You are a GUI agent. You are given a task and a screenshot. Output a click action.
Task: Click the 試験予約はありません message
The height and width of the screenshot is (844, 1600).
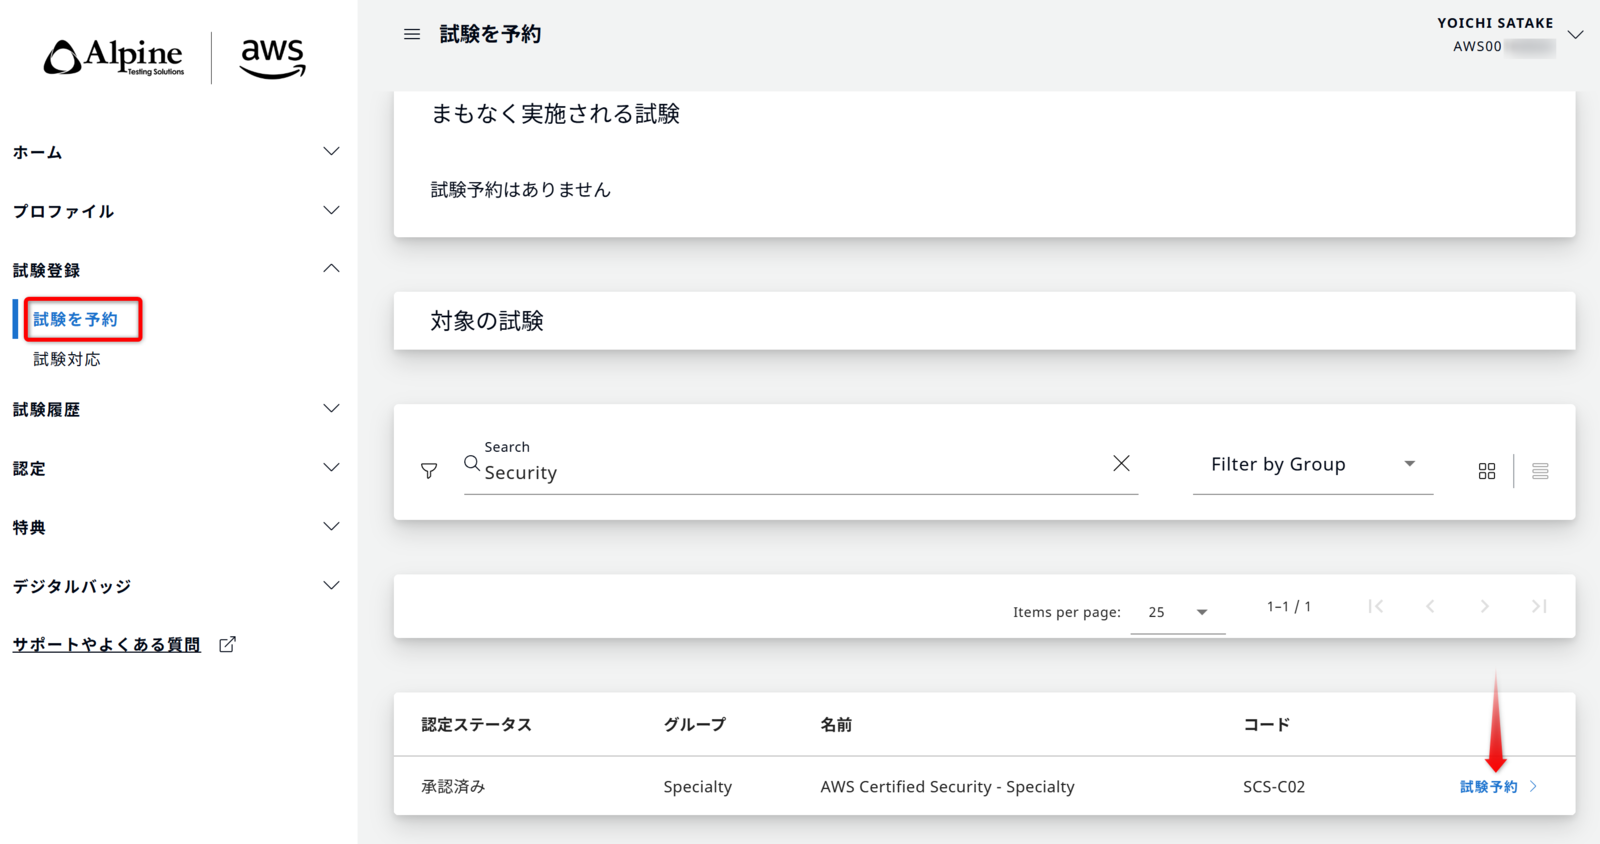(x=520, y=190)
